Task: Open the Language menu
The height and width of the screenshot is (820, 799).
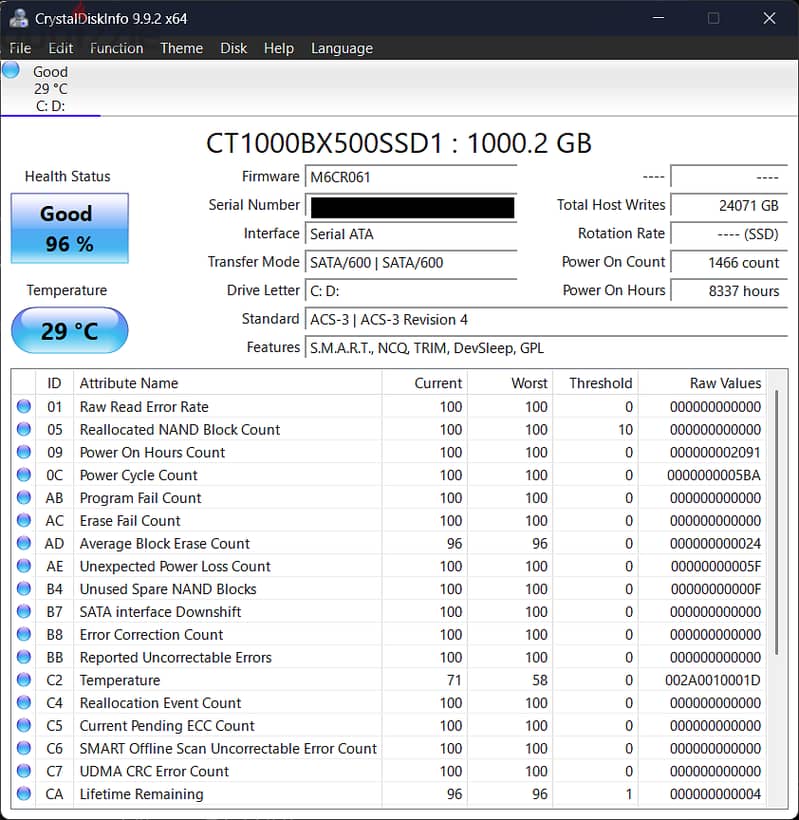Action: [x=342, y=48]
